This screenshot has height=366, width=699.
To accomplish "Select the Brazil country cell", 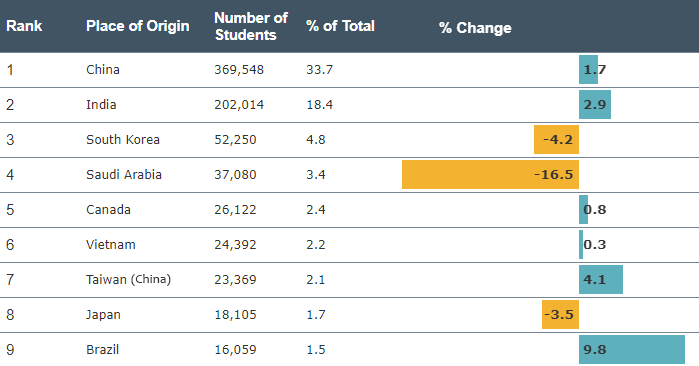I will point(103,350).
